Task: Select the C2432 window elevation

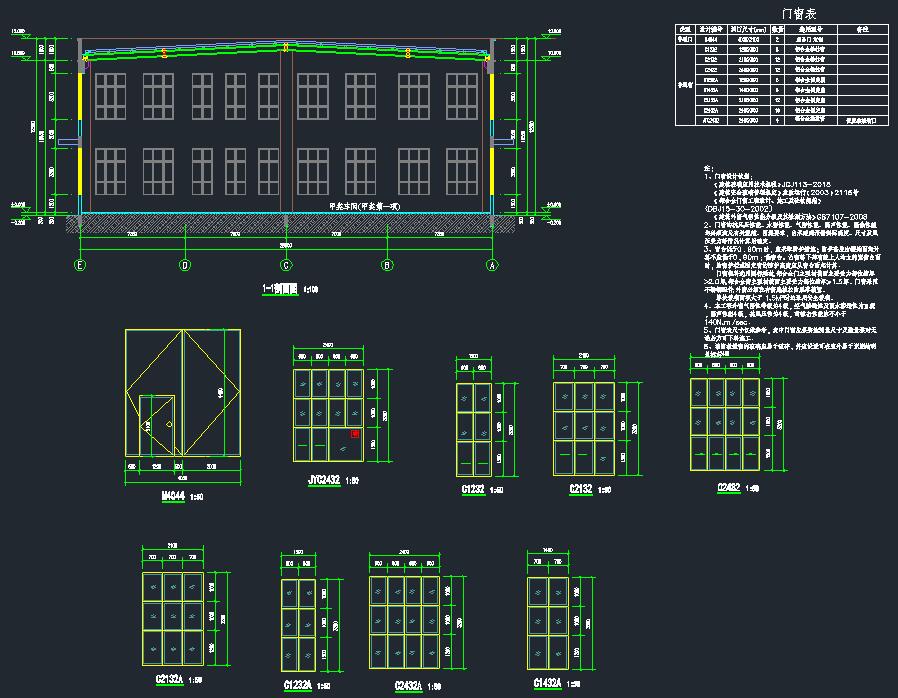Action: coord(725,426)
